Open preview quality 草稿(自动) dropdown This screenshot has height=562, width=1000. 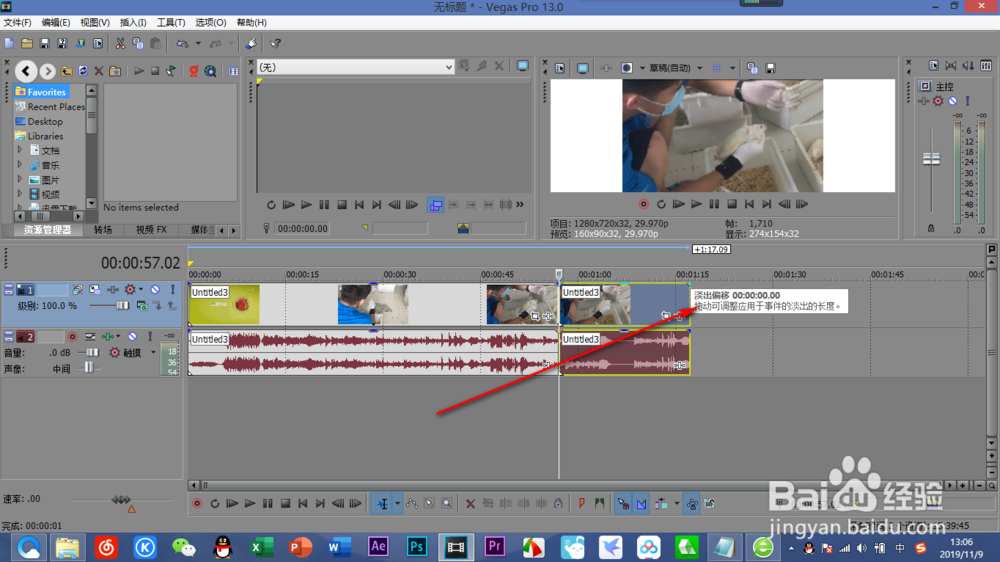click(x=675, y=68)
